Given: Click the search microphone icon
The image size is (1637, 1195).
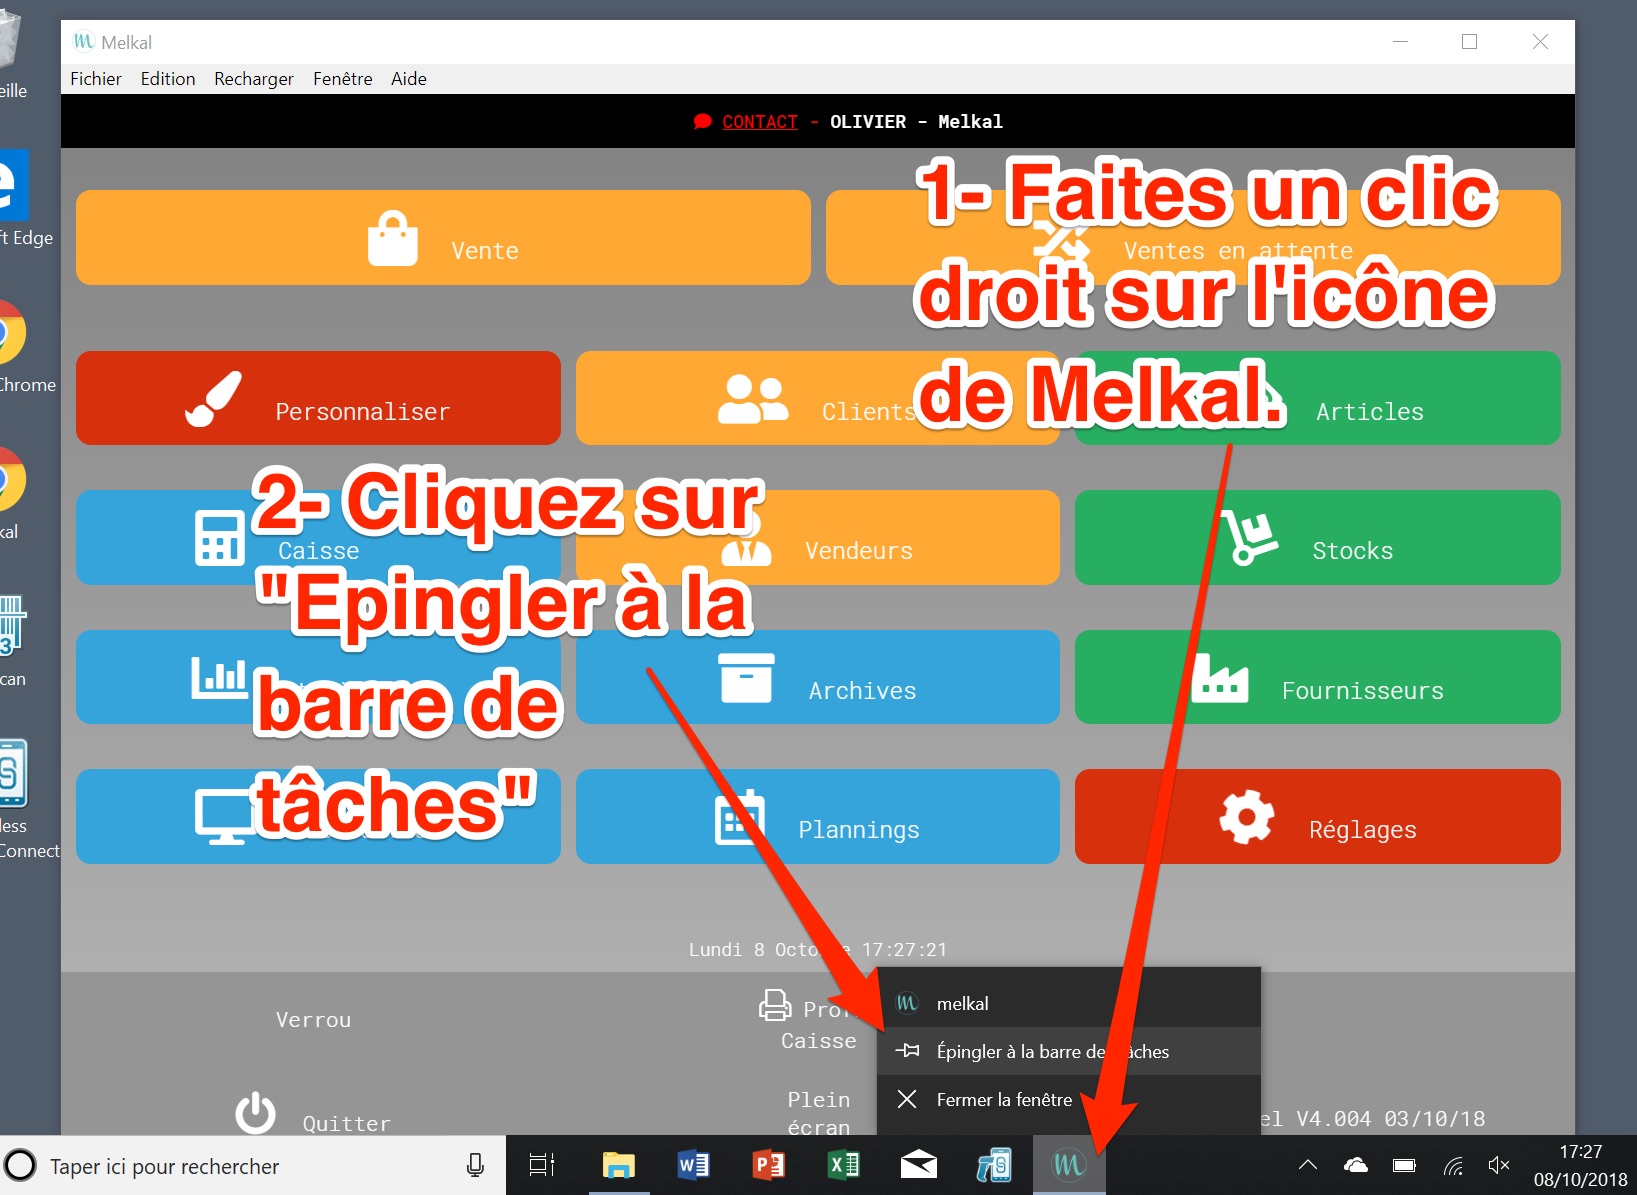Looking at the screenshot, I should tap(476, 1165).
